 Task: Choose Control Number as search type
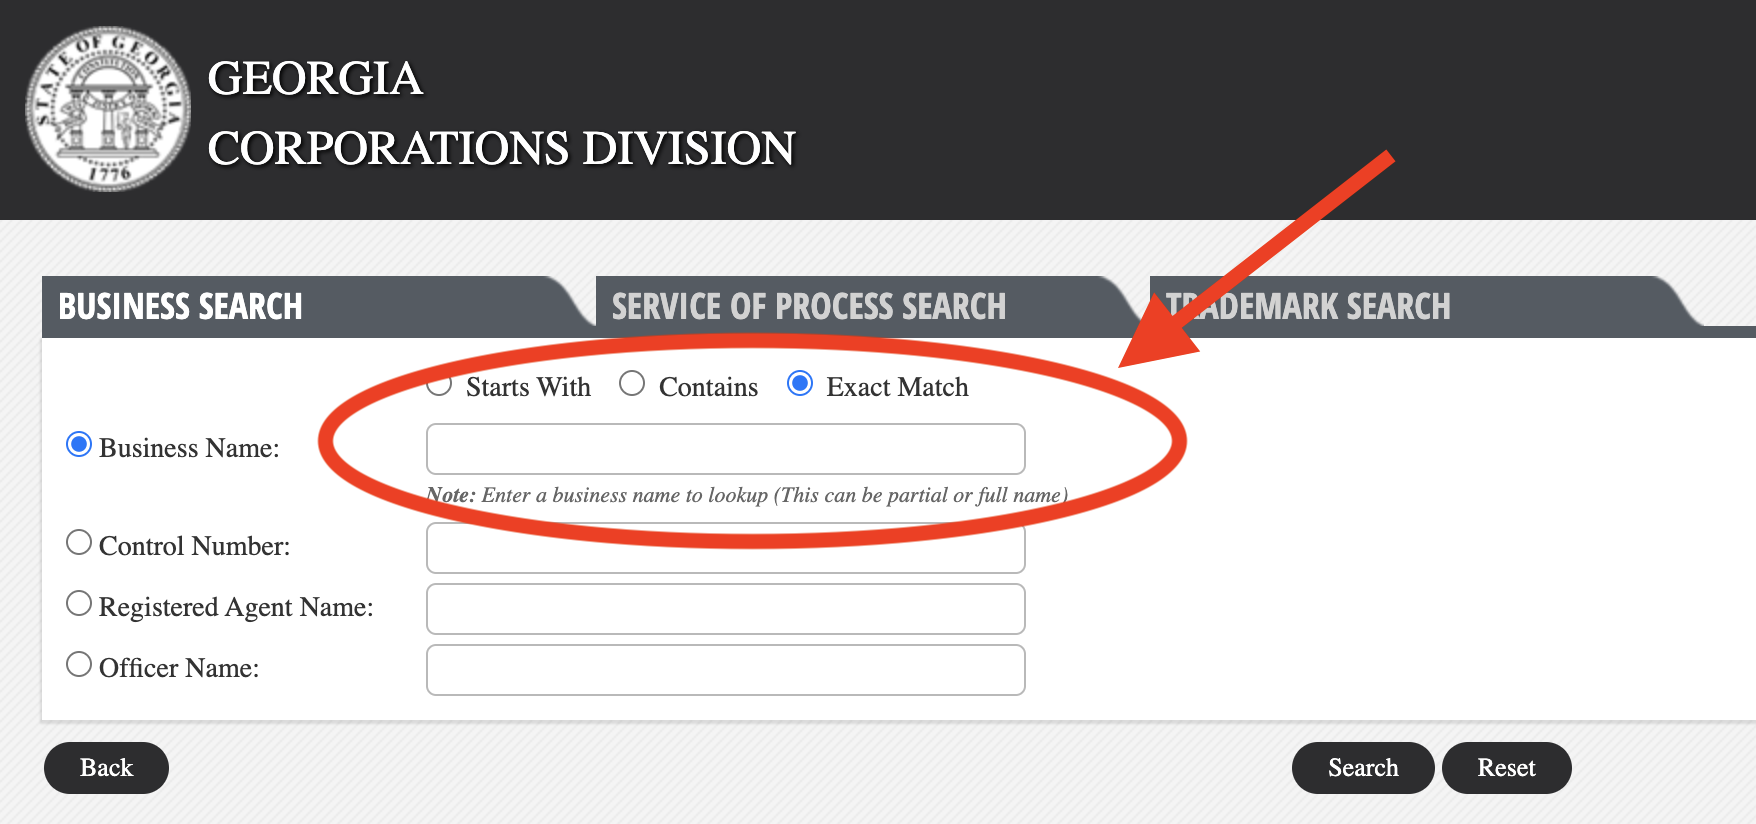pos(79,543)
